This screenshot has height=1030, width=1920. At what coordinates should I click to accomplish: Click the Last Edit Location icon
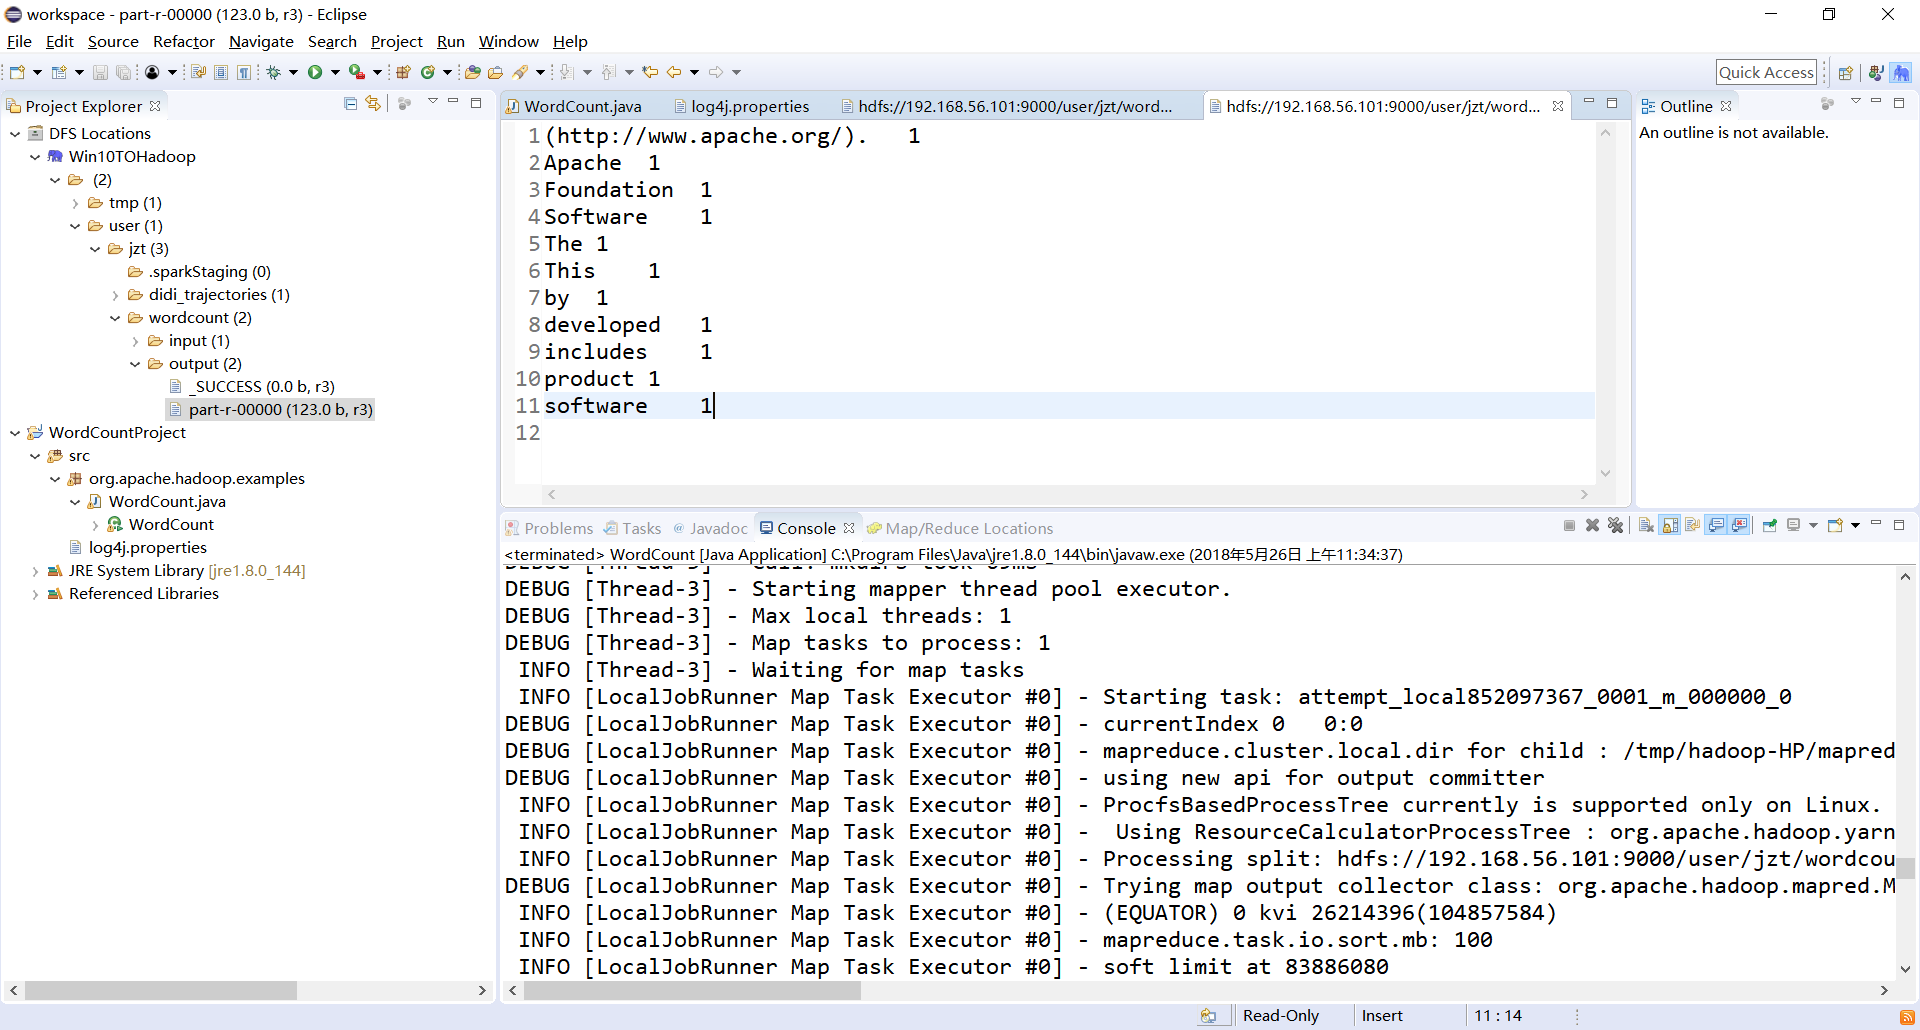click(x=650, y=72)
